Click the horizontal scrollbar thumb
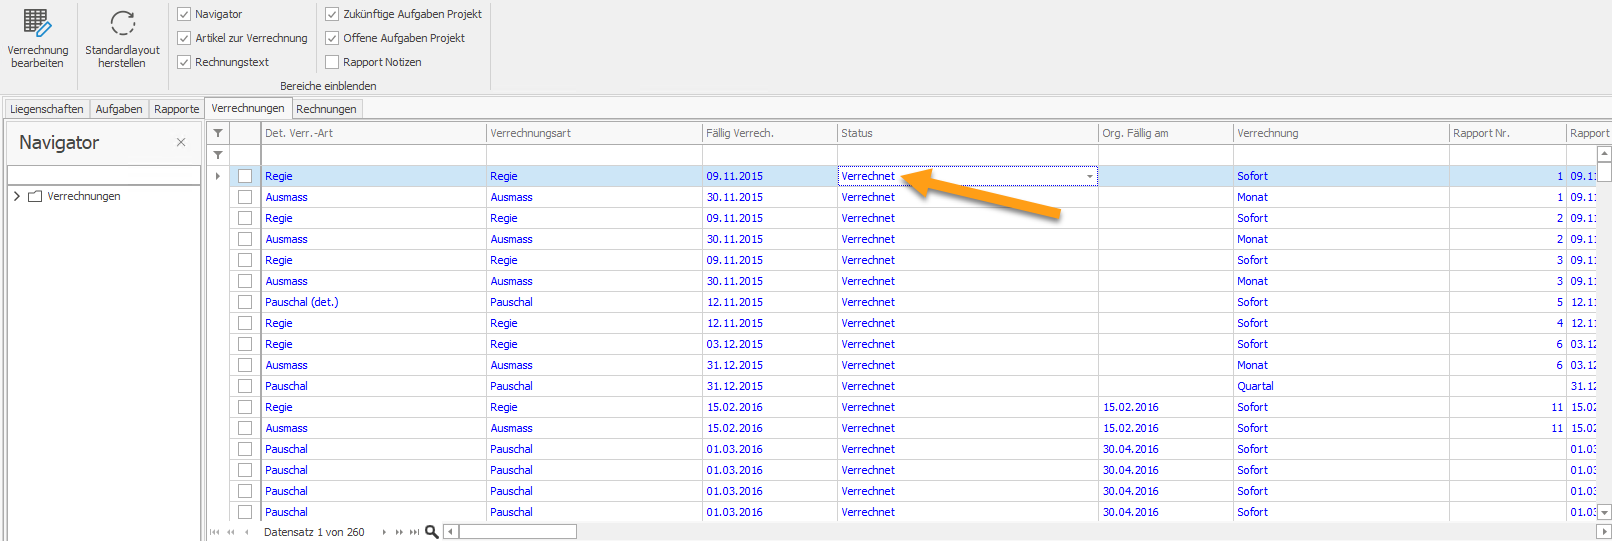The image size is (1612, 541). point(517,532)
